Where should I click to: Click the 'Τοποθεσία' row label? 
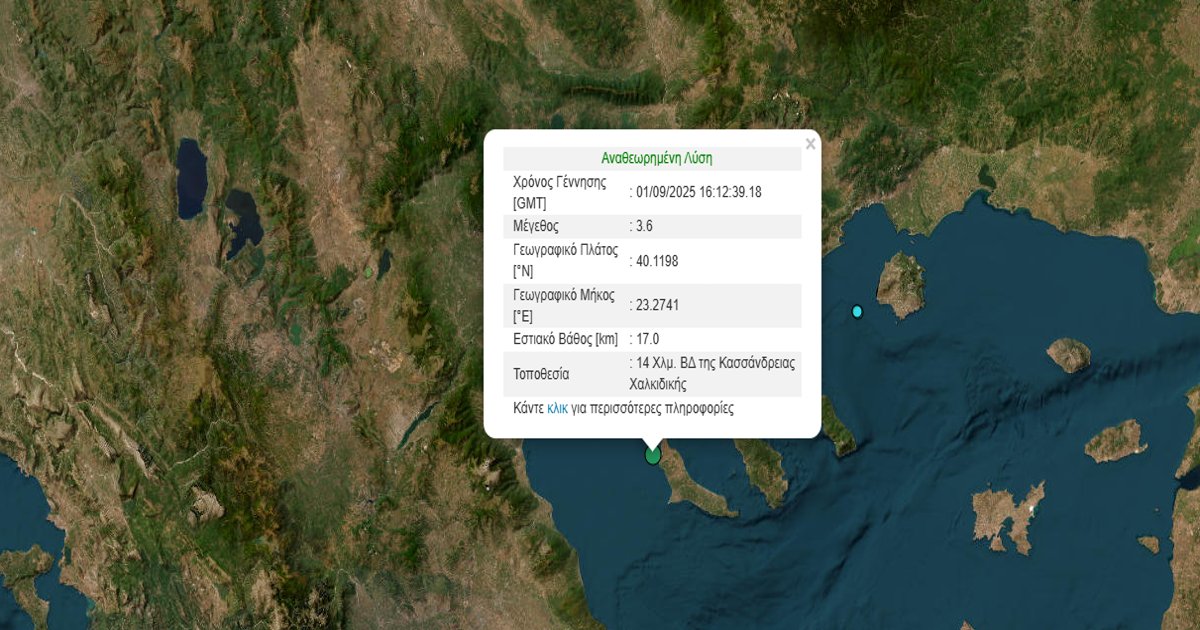pos(540,374)
